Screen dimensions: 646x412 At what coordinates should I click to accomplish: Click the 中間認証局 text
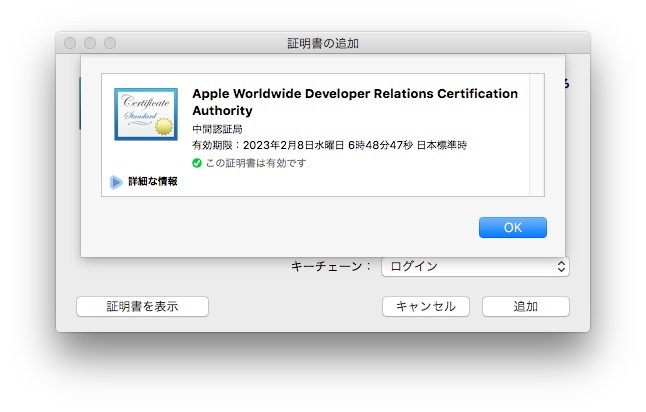[217, 129]
